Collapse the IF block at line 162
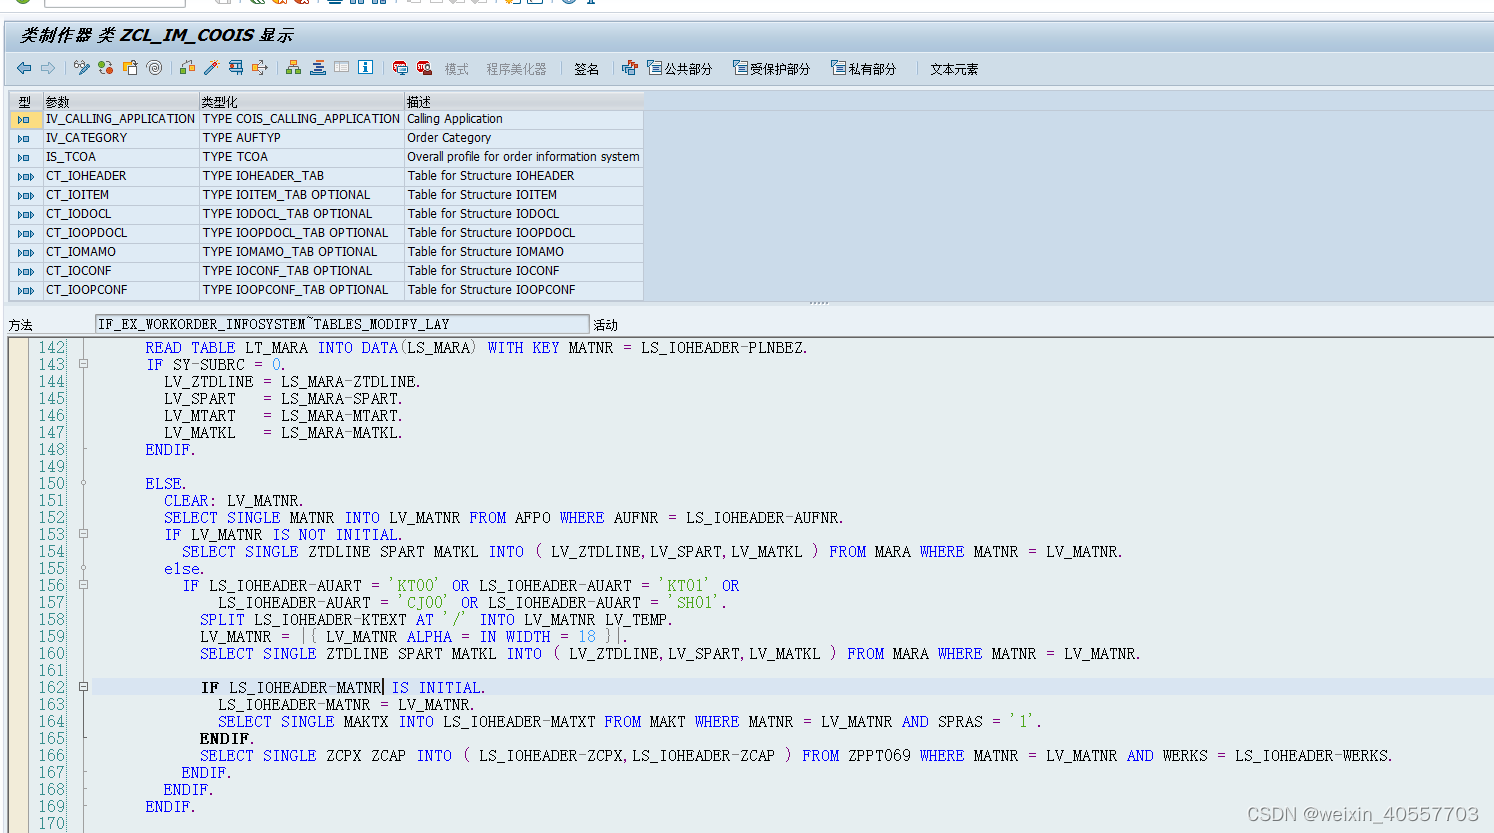1494x833 pixels. click(x=83, y=687)
